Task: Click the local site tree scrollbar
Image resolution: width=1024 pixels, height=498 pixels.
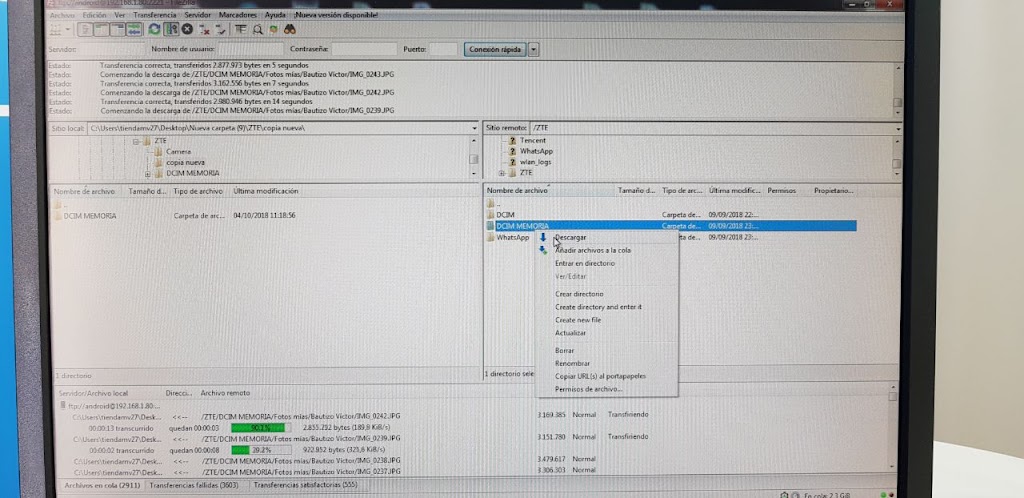Action: [x=474, y=157]
